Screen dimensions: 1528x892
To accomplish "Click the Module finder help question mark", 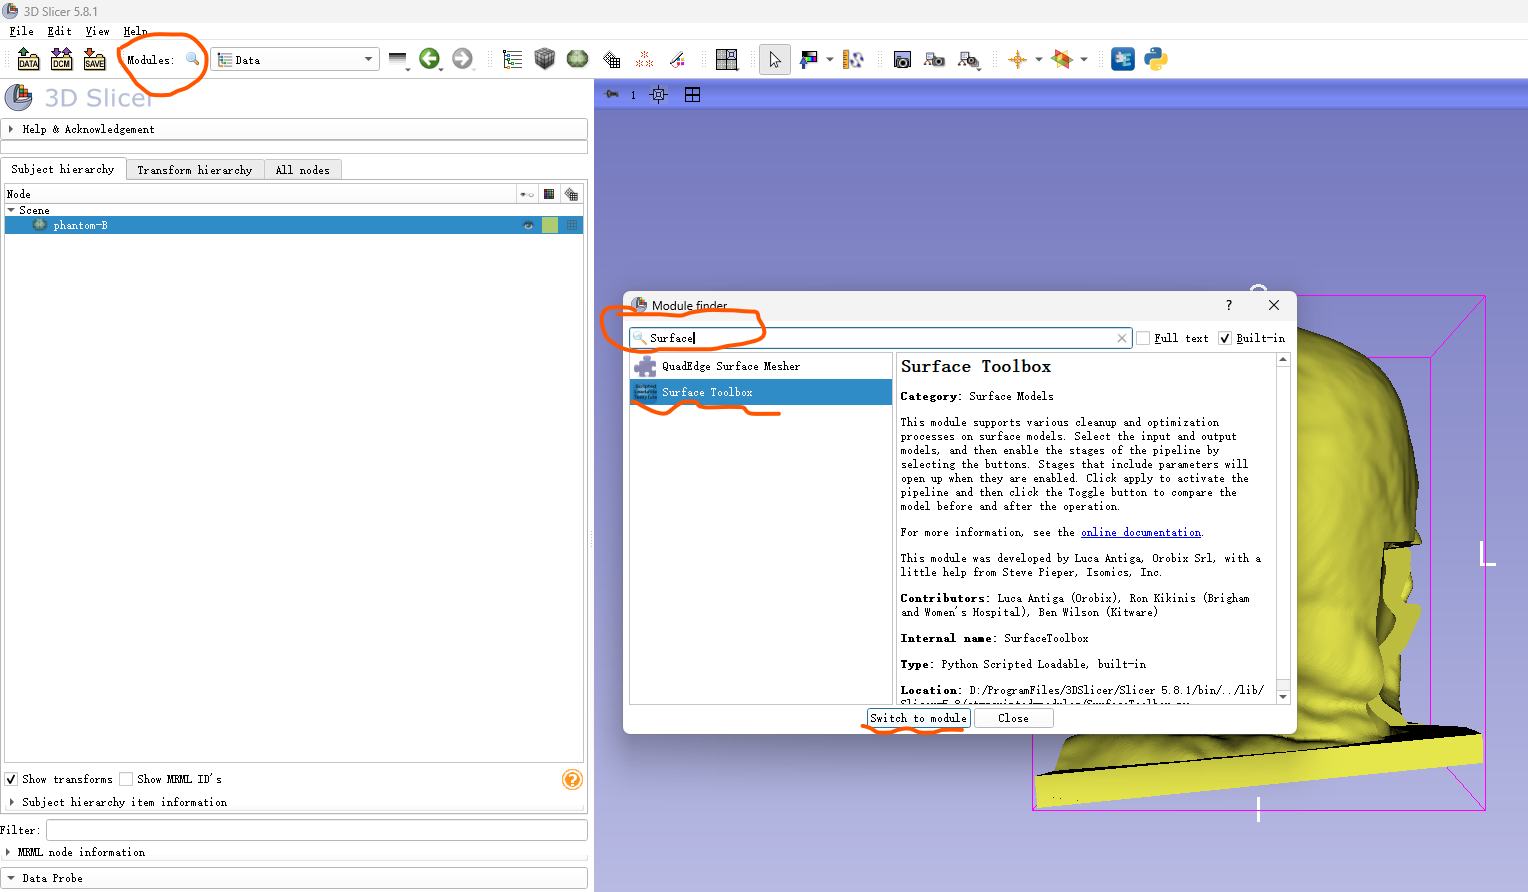I will coord(1229,305).
